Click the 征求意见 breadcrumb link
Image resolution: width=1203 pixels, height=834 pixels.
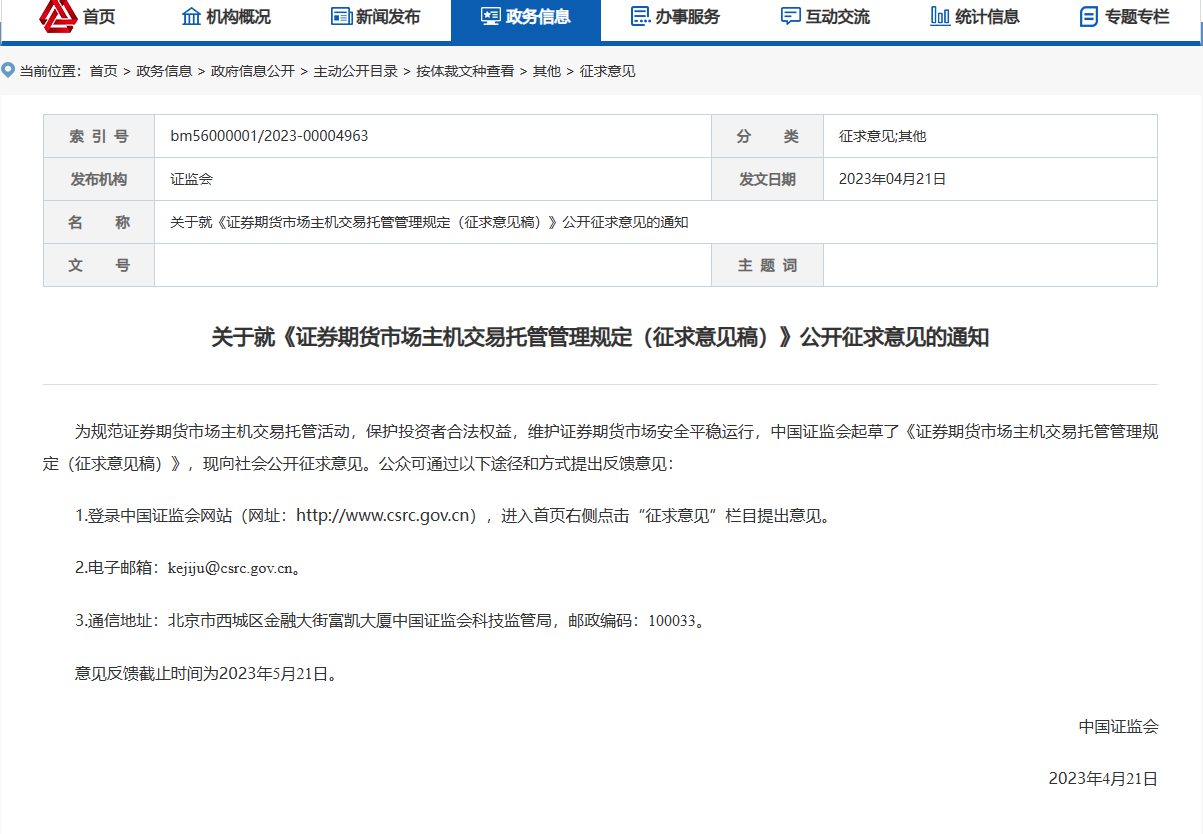[x=607, y=71]
